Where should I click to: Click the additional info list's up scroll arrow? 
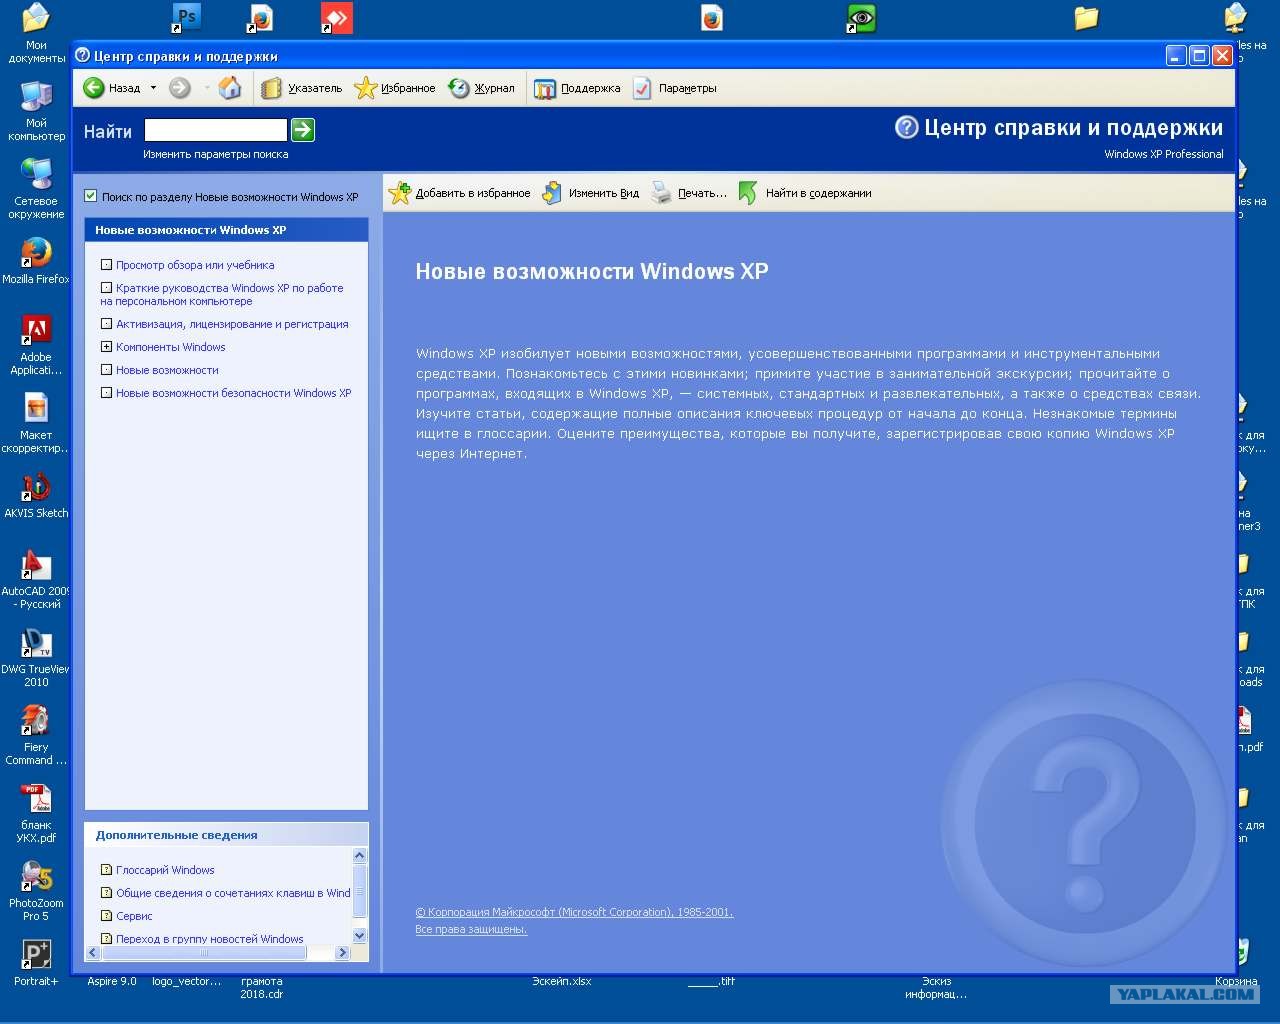[x=360, y=856]
